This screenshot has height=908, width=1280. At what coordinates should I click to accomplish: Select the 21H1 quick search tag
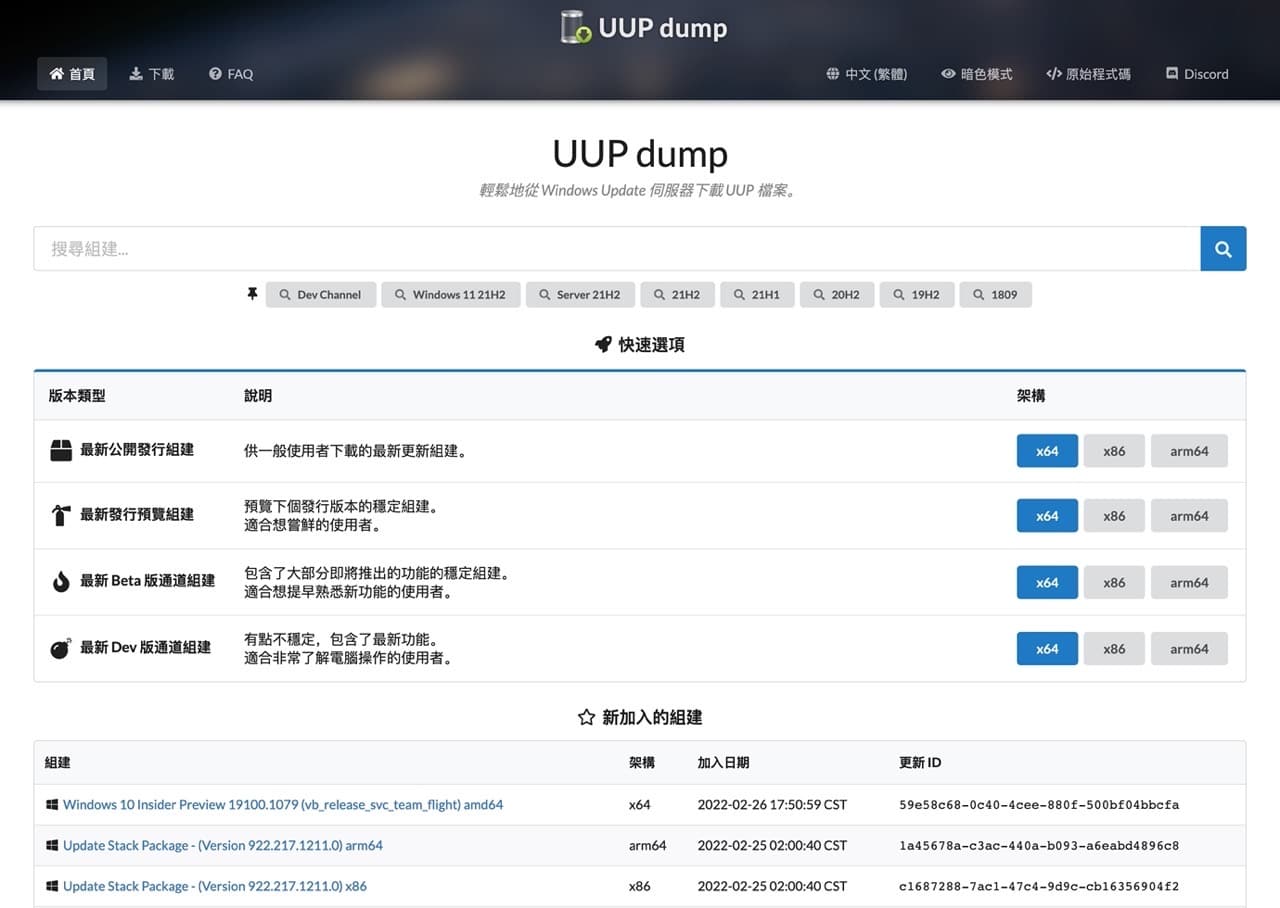pyautogui.click(x=757, y=295)
